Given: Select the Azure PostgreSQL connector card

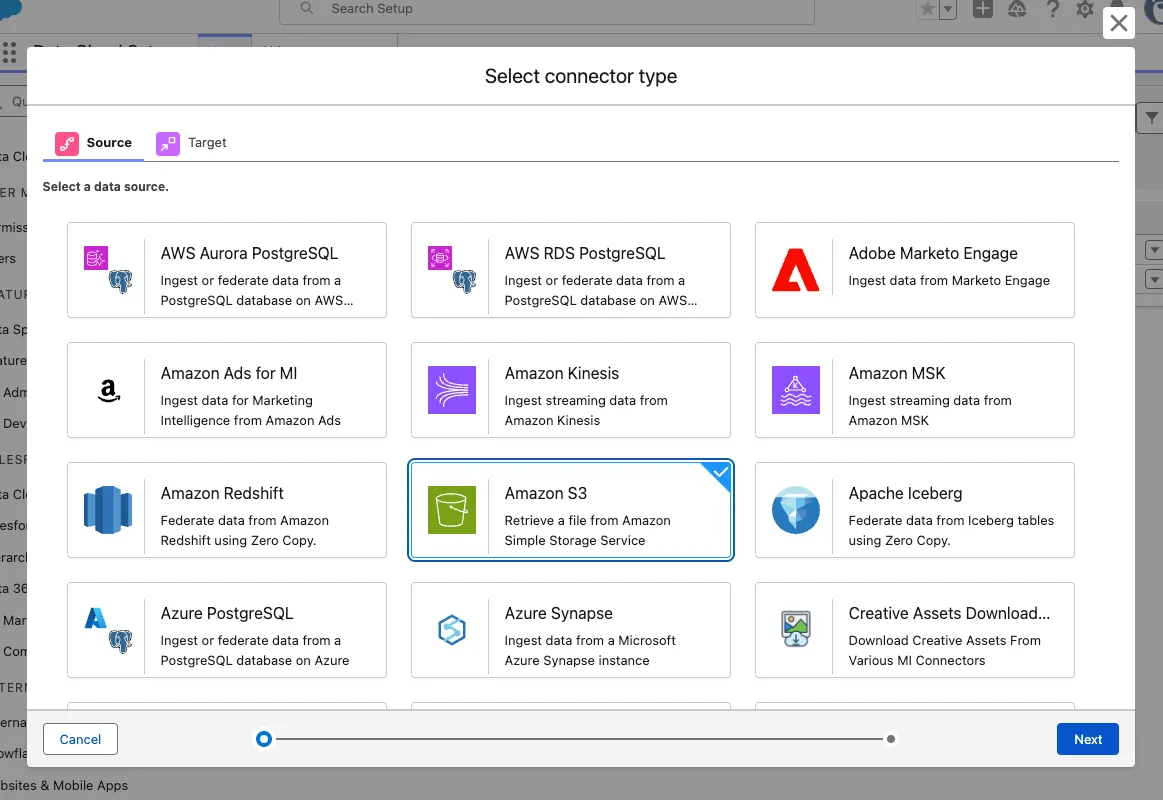Looking at the screenshot, I should coord(227,630).
